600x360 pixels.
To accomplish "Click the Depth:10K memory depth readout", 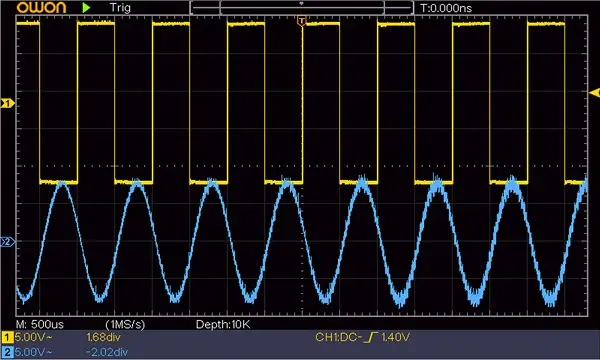I will coord(223,324).
